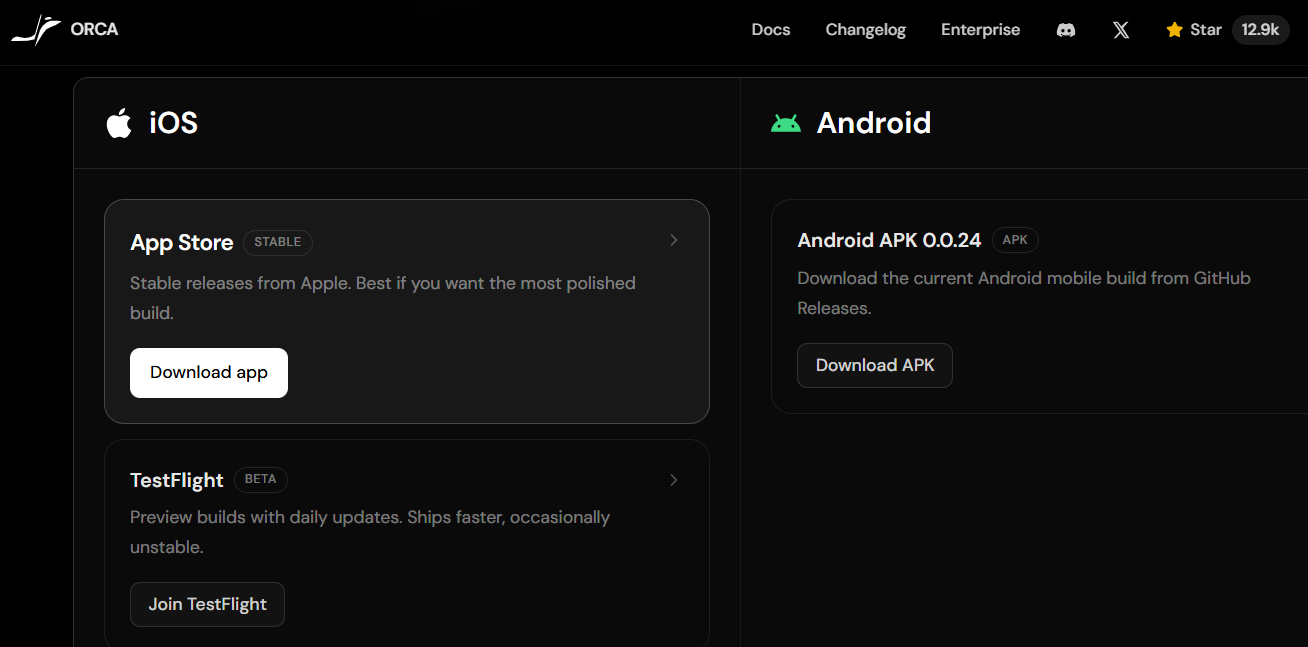
Task: Click the 12.9k star count badge
Action: point(1260,30)
